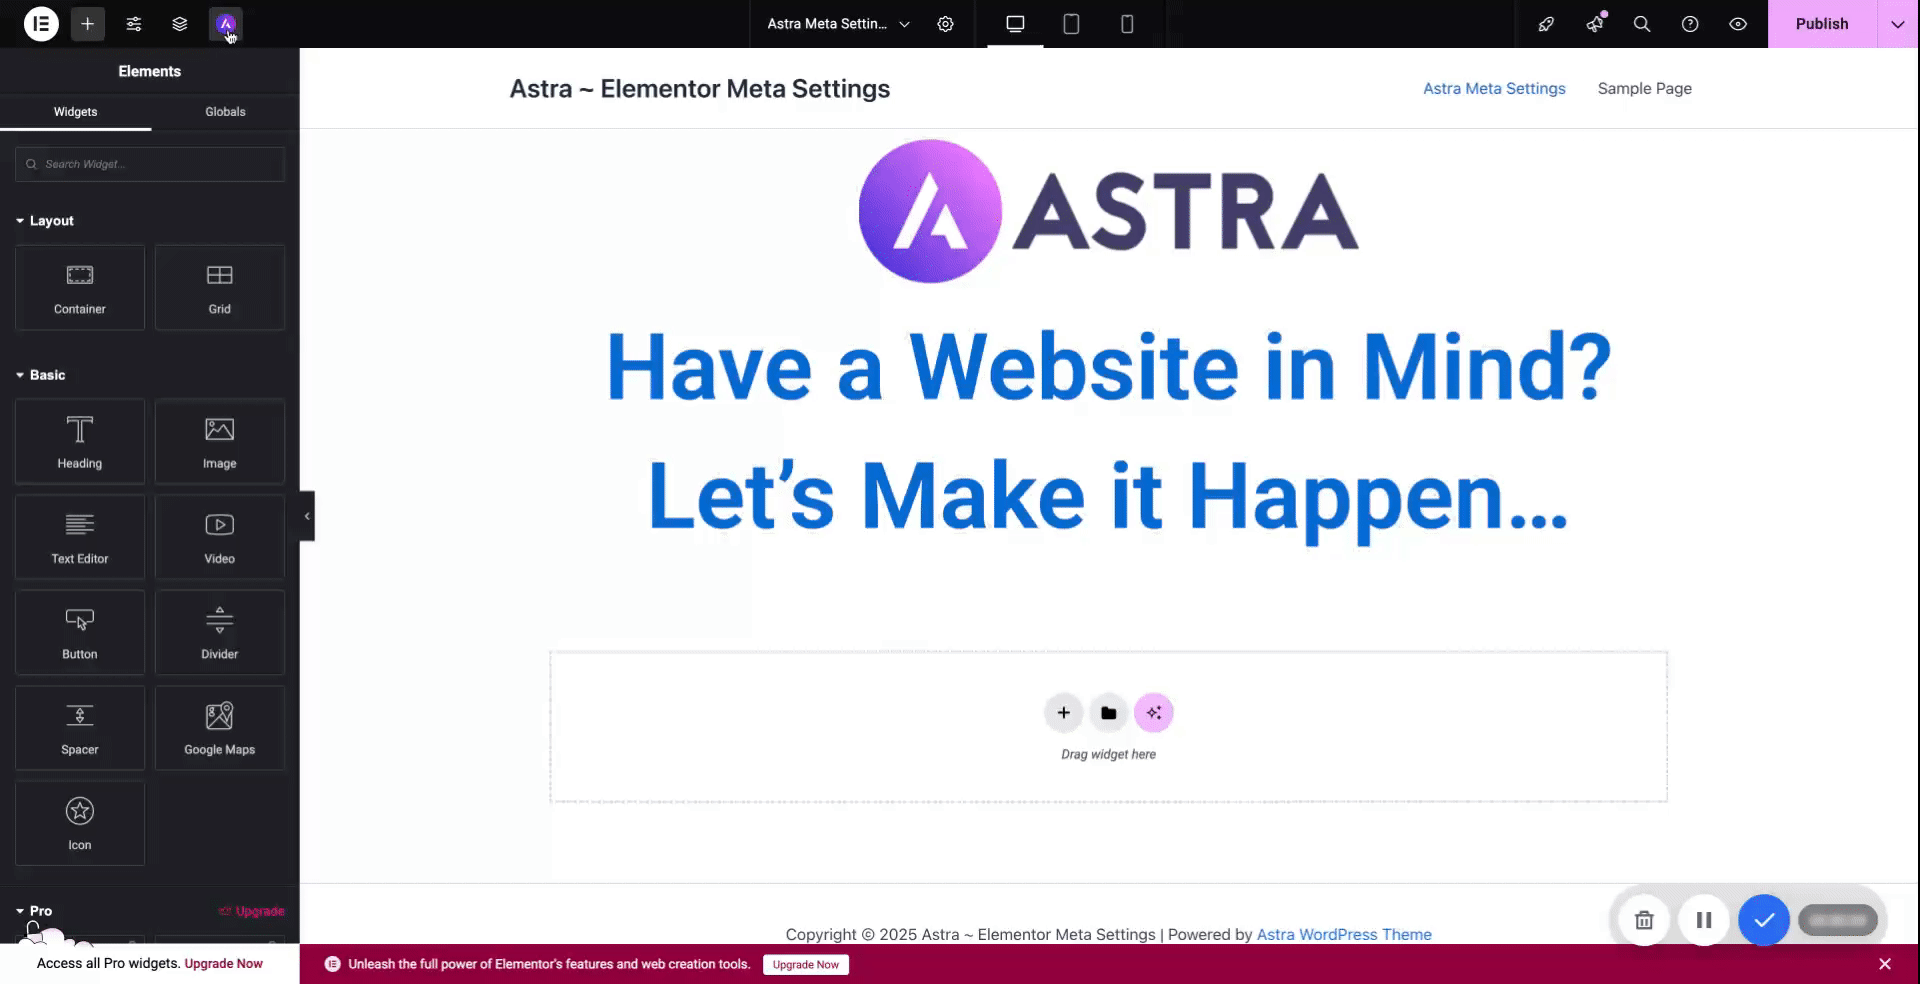
Task: Collapse the Basic widgets section
Action: point(41,375)
